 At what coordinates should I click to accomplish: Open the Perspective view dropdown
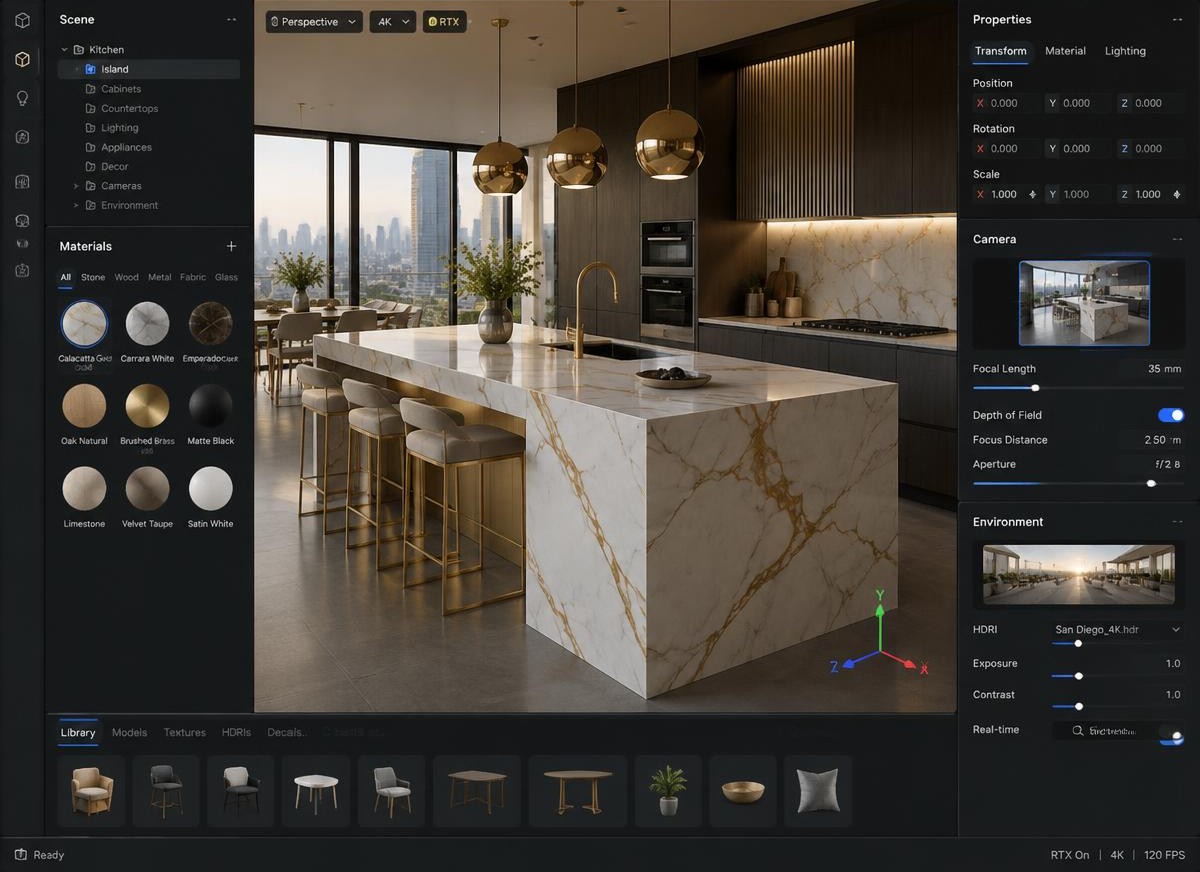(313, 22)
